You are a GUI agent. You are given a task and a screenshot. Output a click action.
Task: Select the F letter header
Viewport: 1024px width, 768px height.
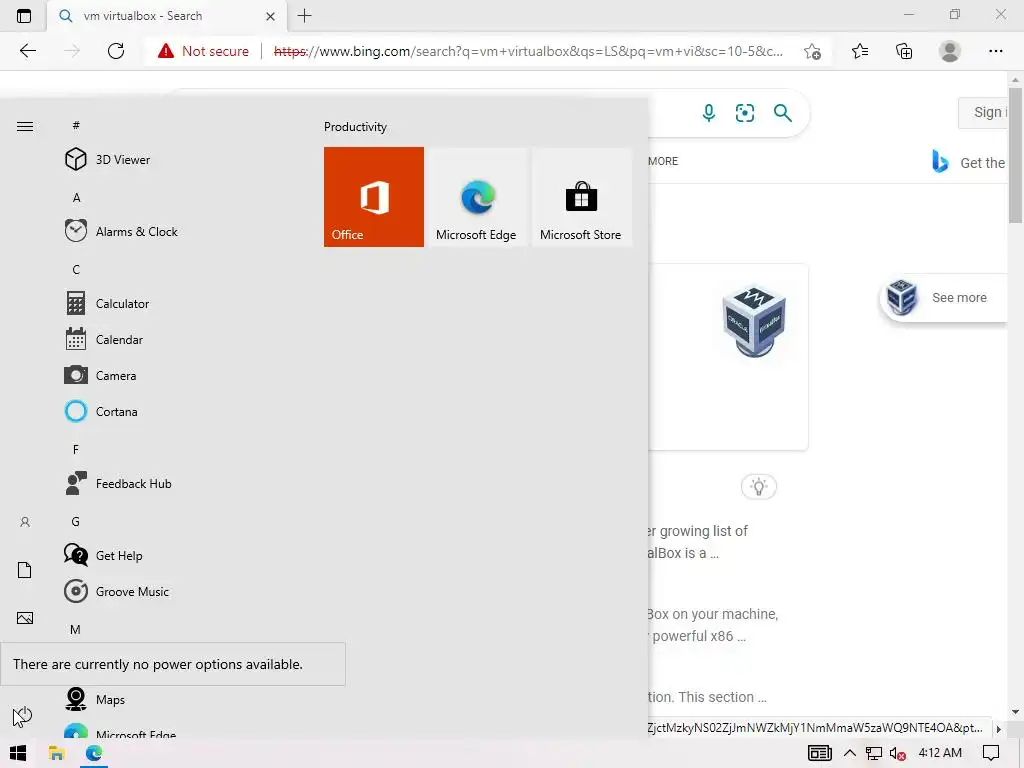click(76, 449)
